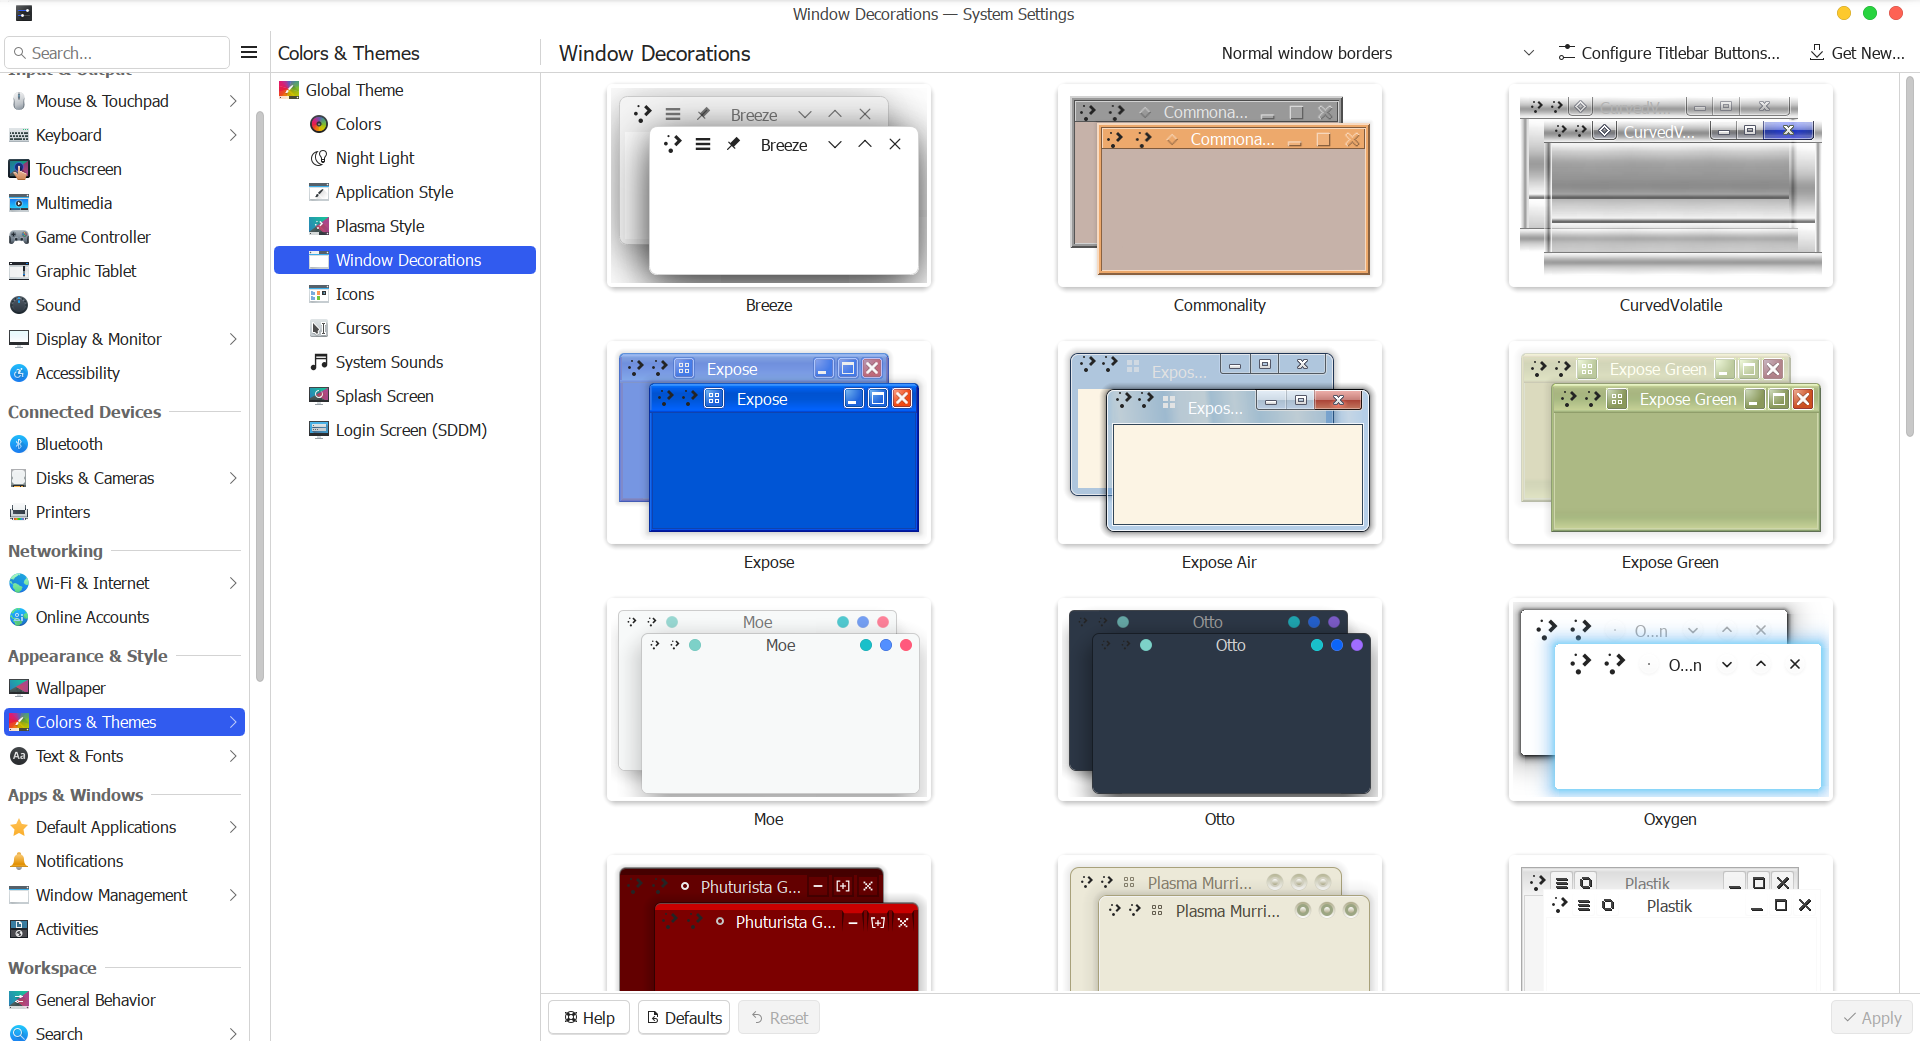Viewport: 1920px width, 1041px height.
Task: Click the Sound icon in sidebar
Action: (x=19, y=305)
